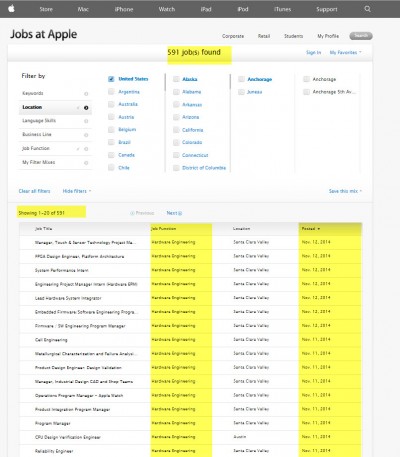Open the Product Integration Program Manager job
This screenshot has width=400, height=457.
(72, 409)
